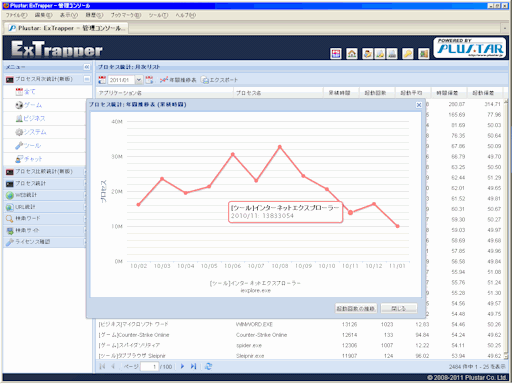Expand the 検索ワード panel
This screenshot has height=384, width=512.
pos(44,218)
